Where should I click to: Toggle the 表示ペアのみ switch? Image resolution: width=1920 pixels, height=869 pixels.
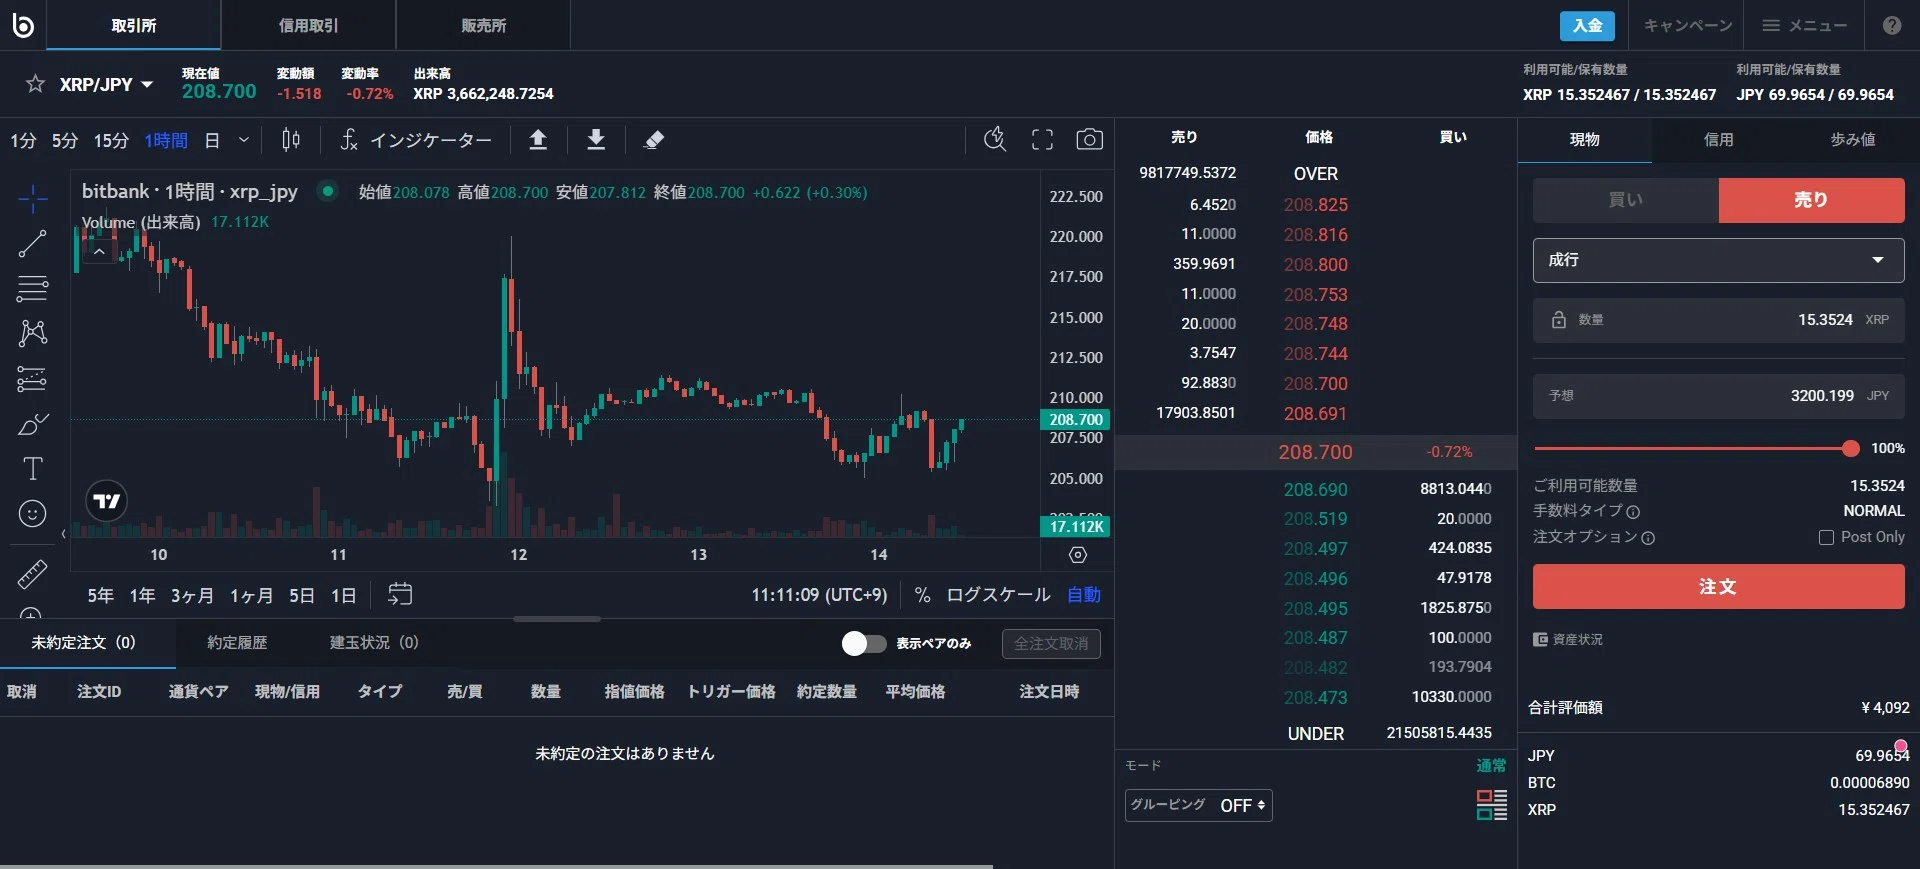[x=863, y=643]
